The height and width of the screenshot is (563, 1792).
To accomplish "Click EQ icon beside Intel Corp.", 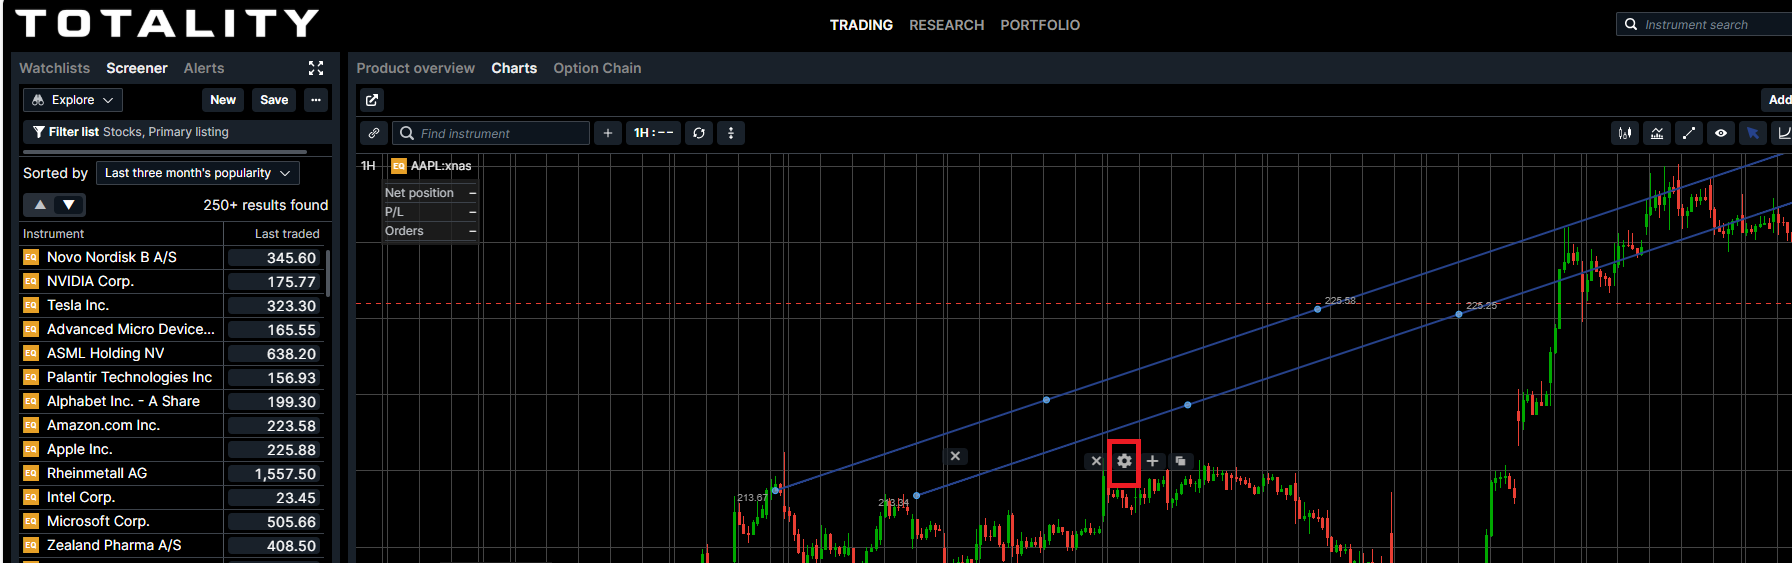I will click(31, 497).
